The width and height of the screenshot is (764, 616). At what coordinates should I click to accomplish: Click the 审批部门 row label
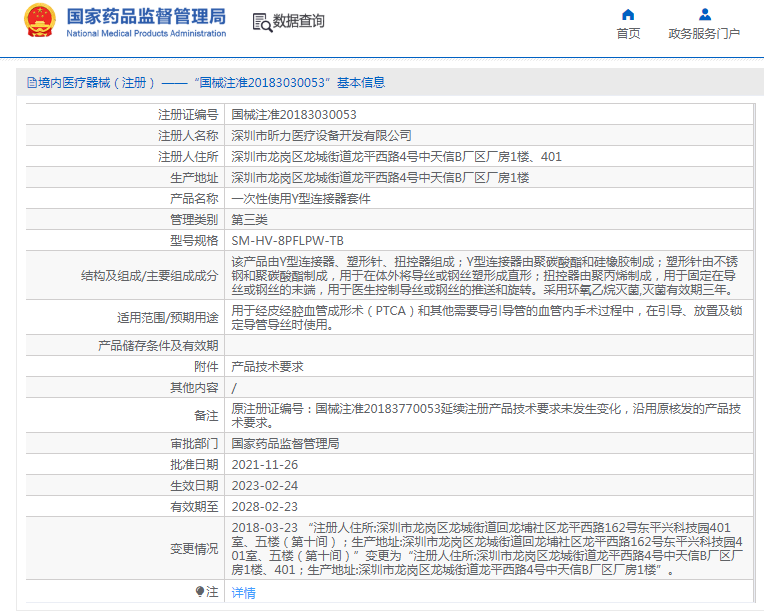click(x=194, y=444)
